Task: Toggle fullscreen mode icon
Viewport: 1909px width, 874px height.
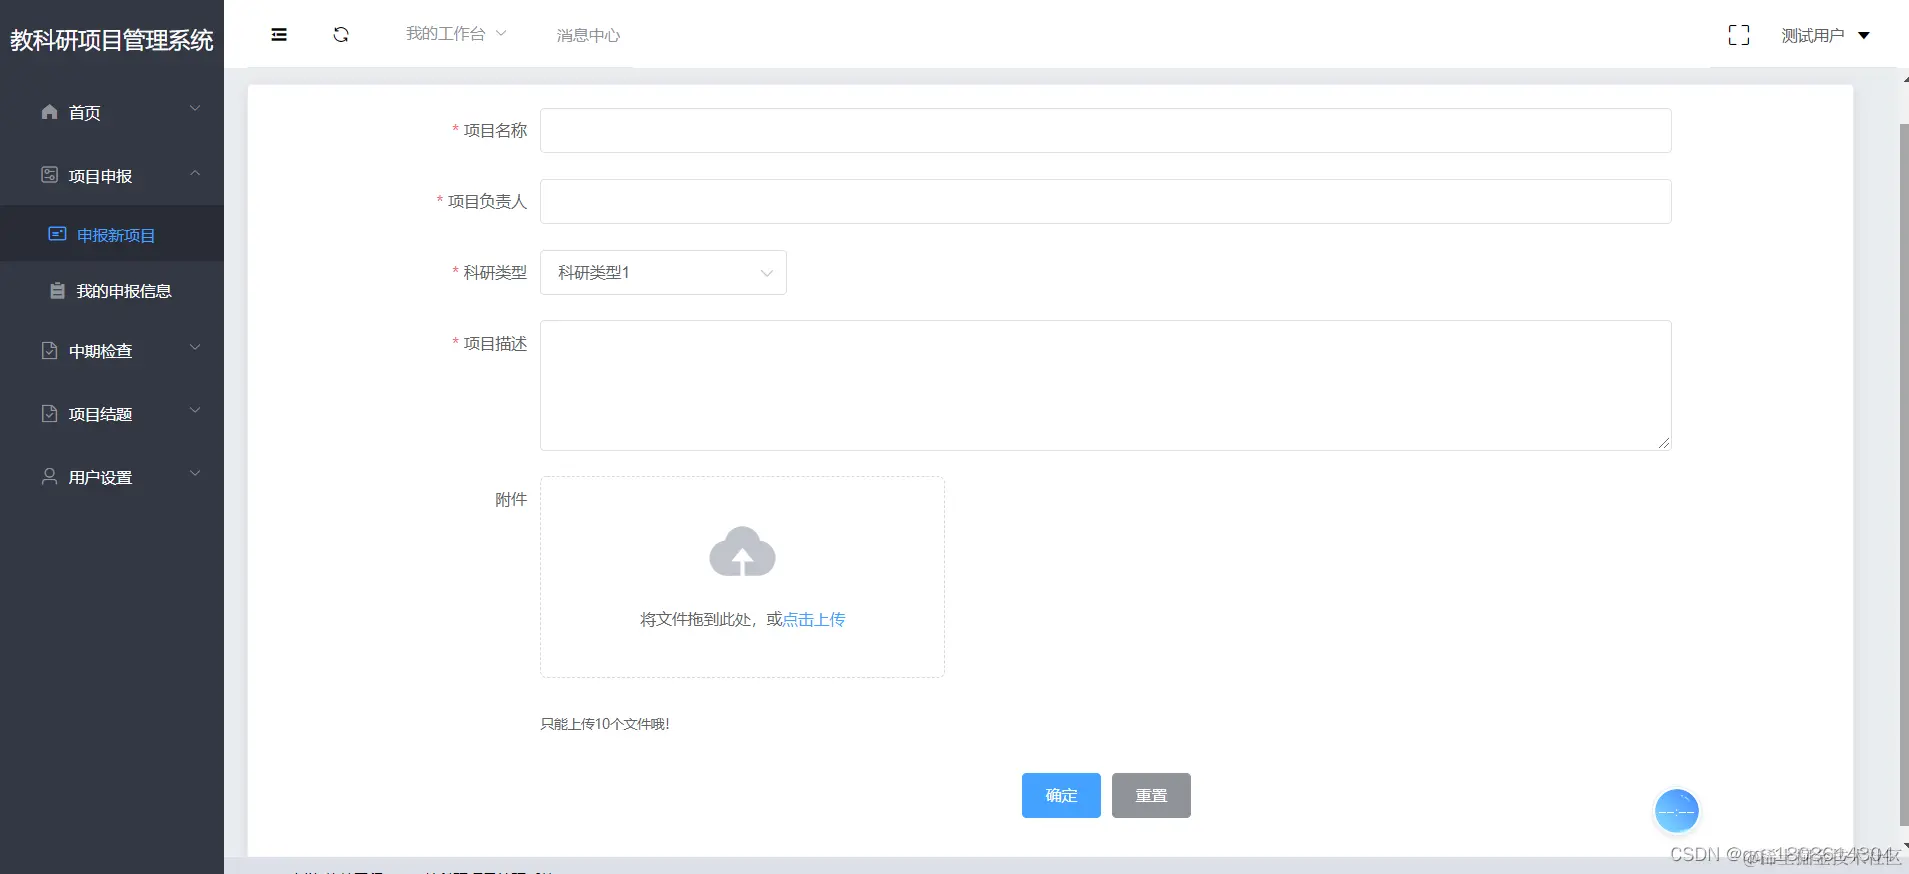Action: (1739, 35)
